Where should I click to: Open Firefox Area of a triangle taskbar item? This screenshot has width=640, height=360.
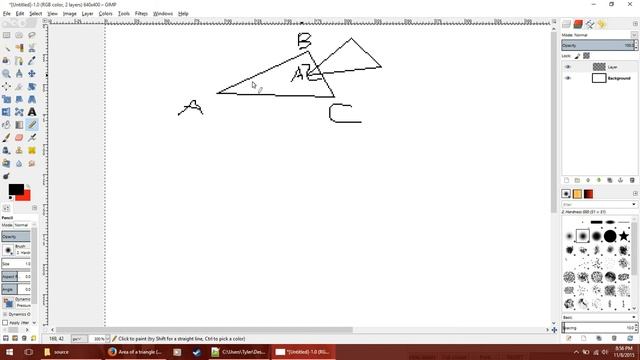point(135,352)
